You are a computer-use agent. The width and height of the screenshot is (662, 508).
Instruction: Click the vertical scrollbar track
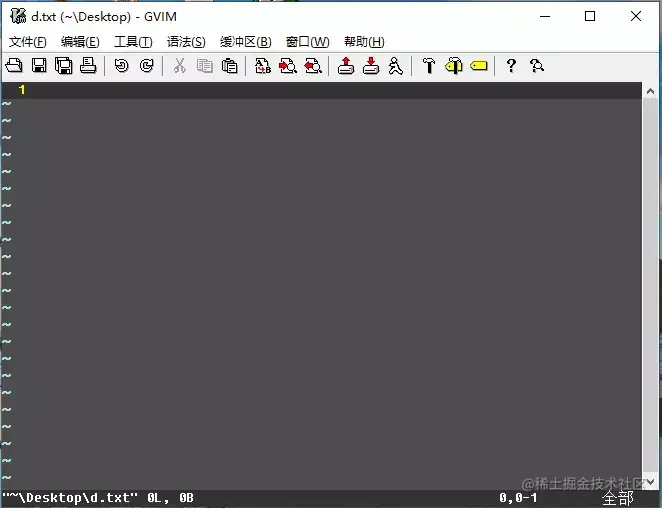coord(650,286)
